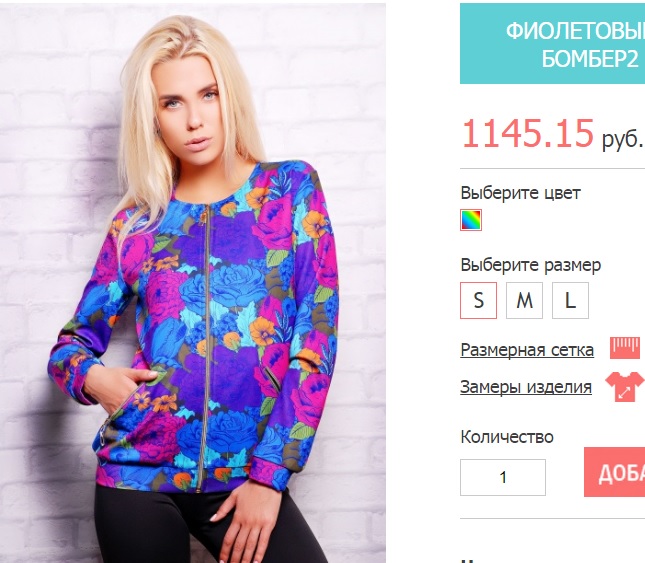Choose size L
The width and height of the screenshot is (645, 563).
pos(570,300)
